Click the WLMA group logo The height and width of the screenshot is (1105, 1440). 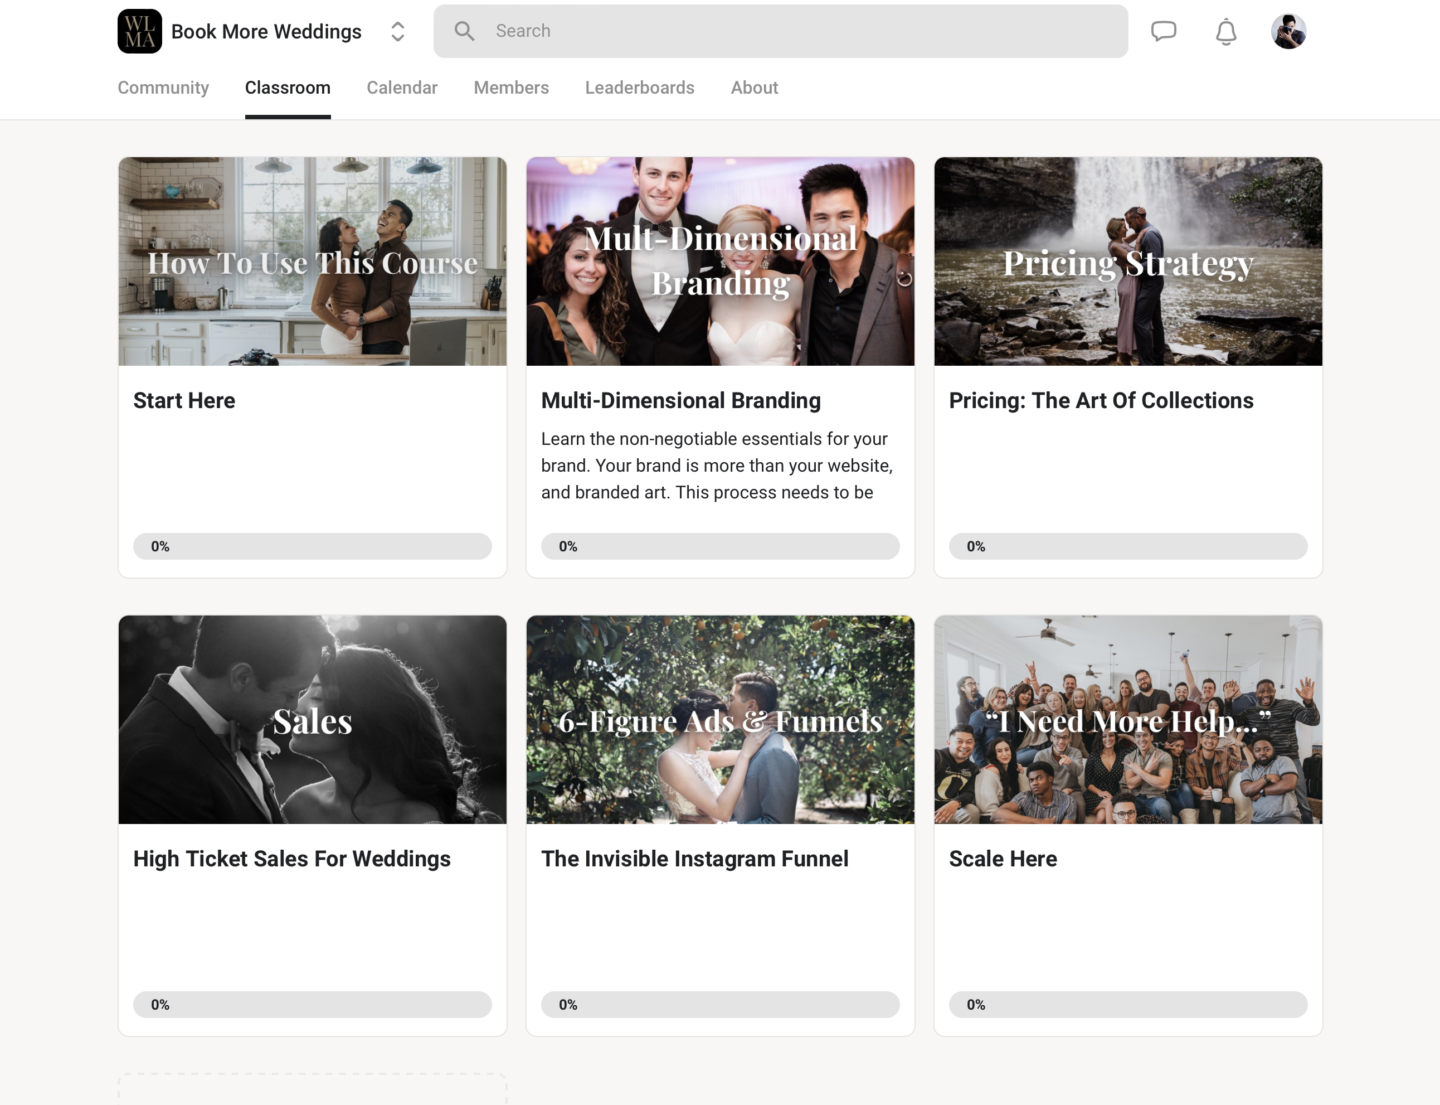pyautogui.click(x=140, y=32)
